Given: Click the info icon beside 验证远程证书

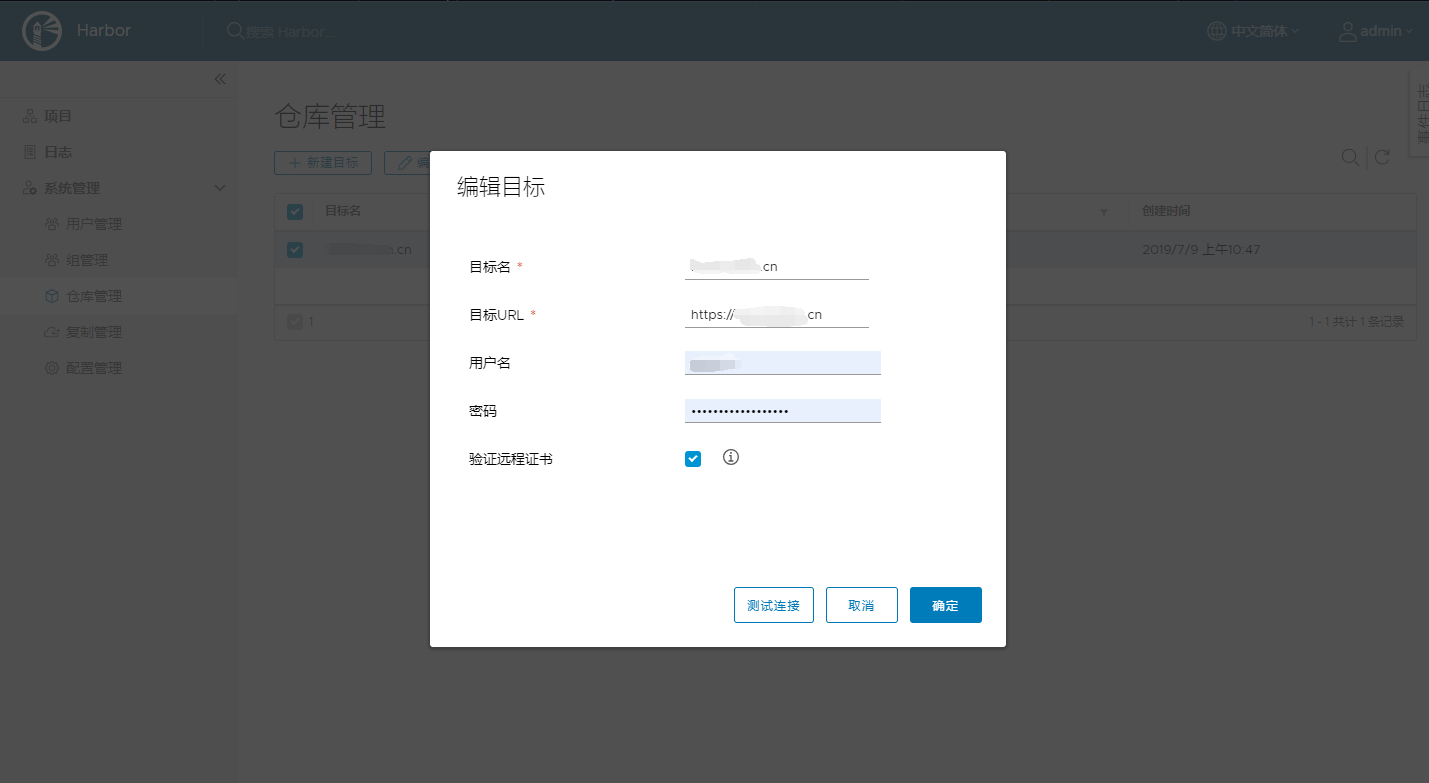Looking at the screenshot, I should [731, 457].
